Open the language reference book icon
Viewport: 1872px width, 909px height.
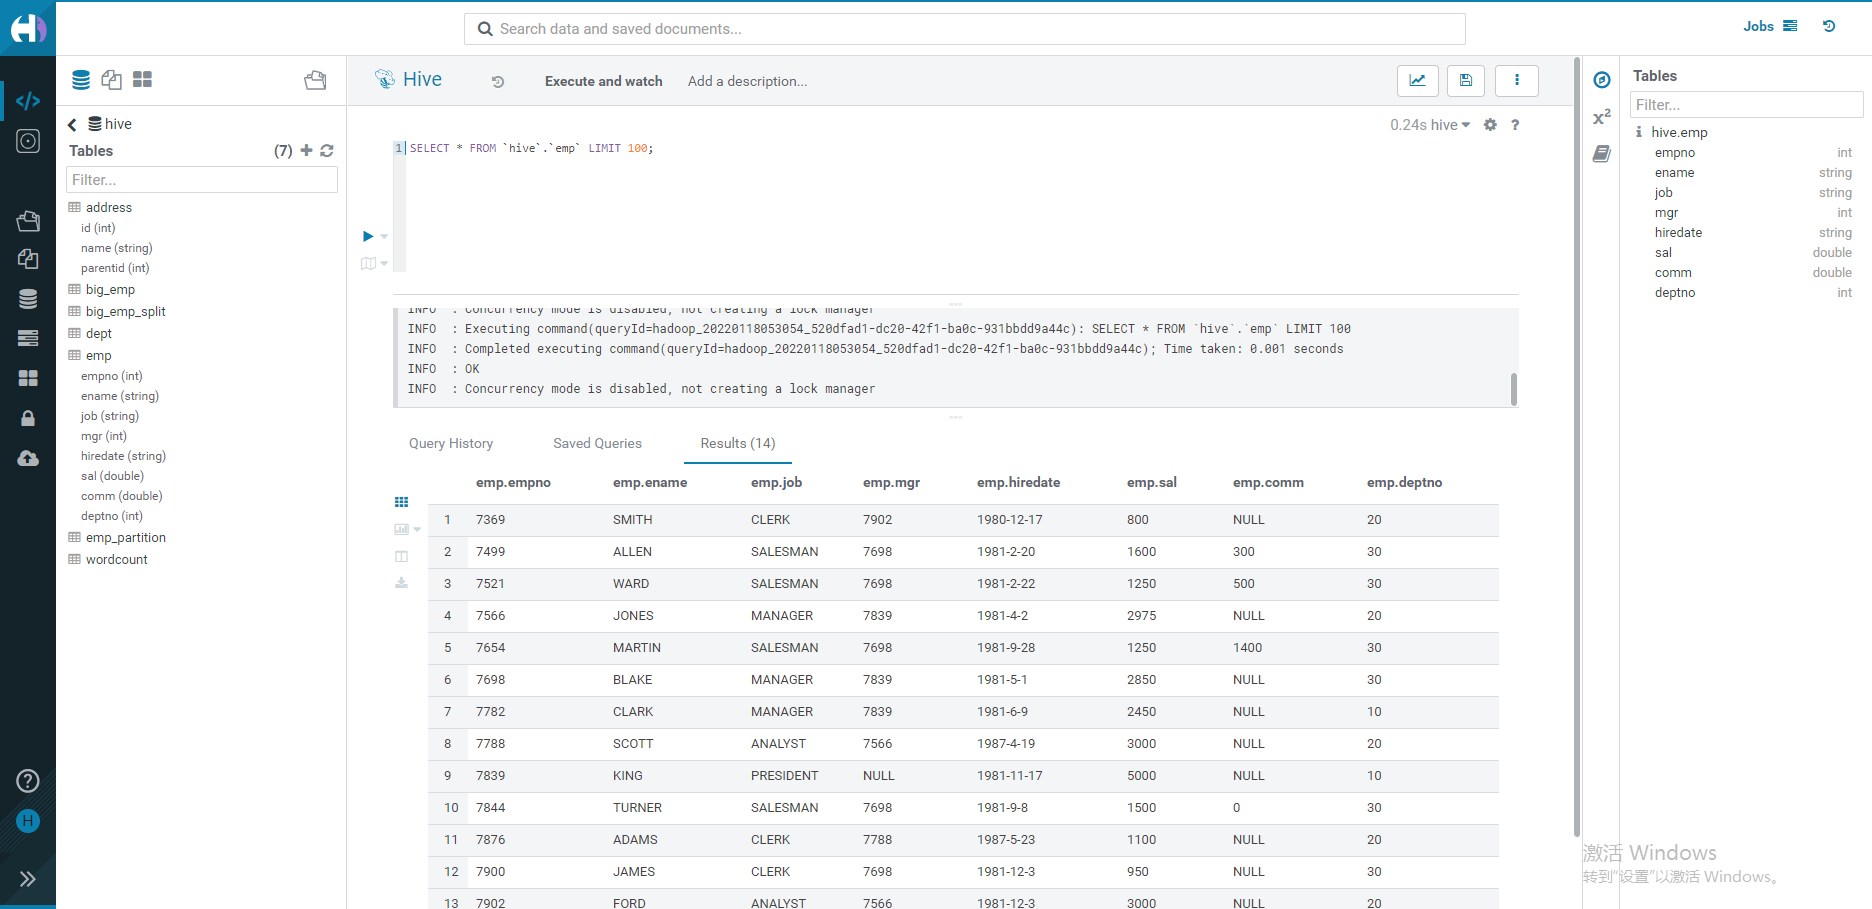1602,154
